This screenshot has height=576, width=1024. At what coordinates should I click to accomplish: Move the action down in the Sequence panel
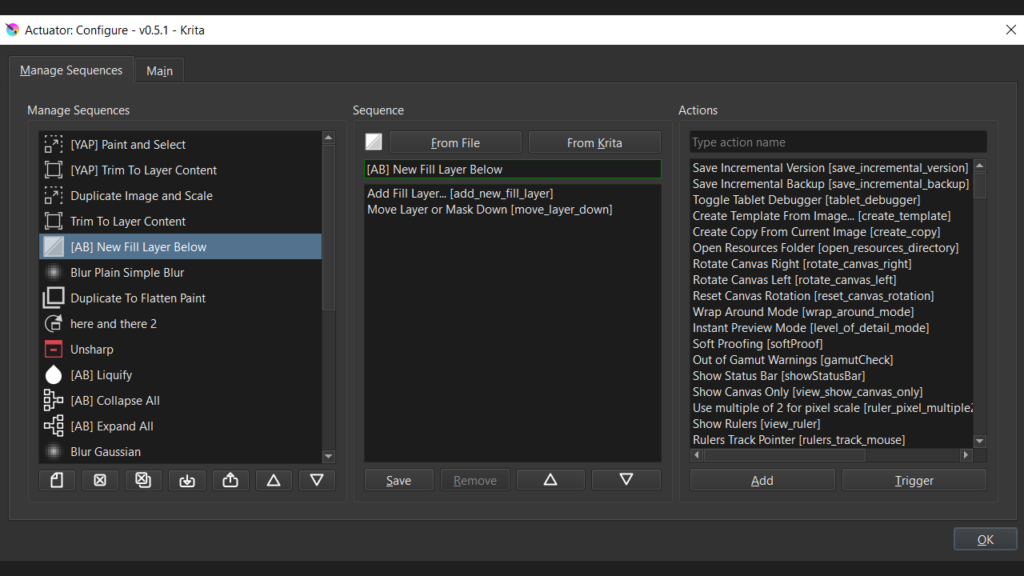pyautogui.click(x=626, y=480)
